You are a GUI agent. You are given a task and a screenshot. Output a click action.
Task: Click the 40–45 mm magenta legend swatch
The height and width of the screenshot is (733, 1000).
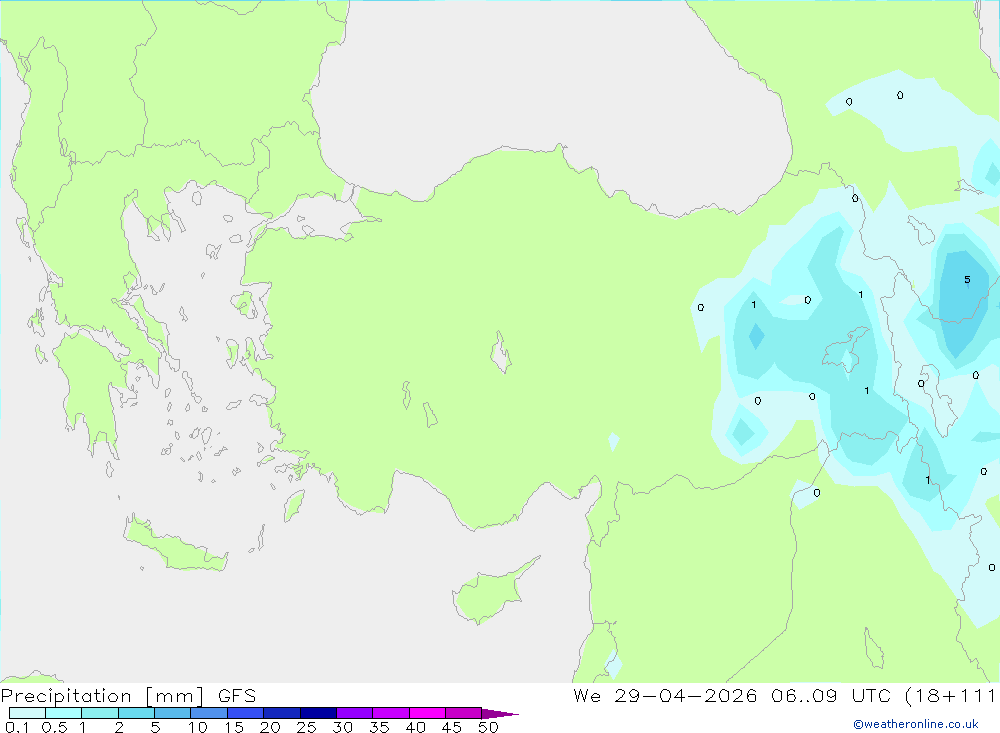(427, 713)
